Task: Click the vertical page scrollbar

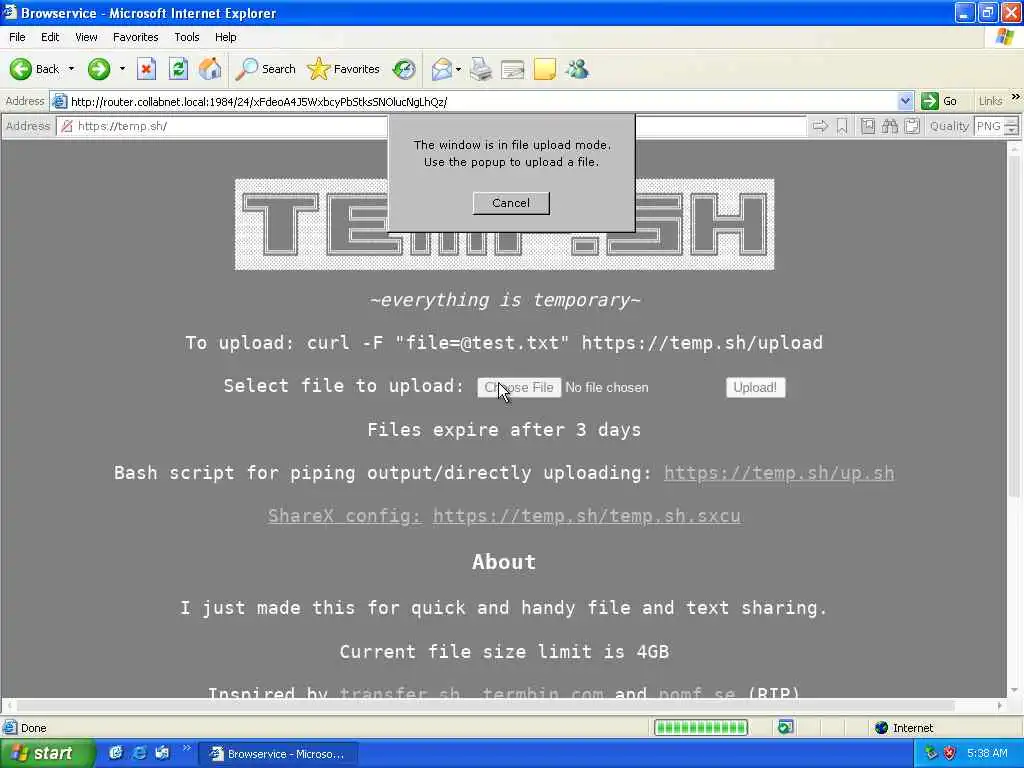Action: tap(1014, 419)
